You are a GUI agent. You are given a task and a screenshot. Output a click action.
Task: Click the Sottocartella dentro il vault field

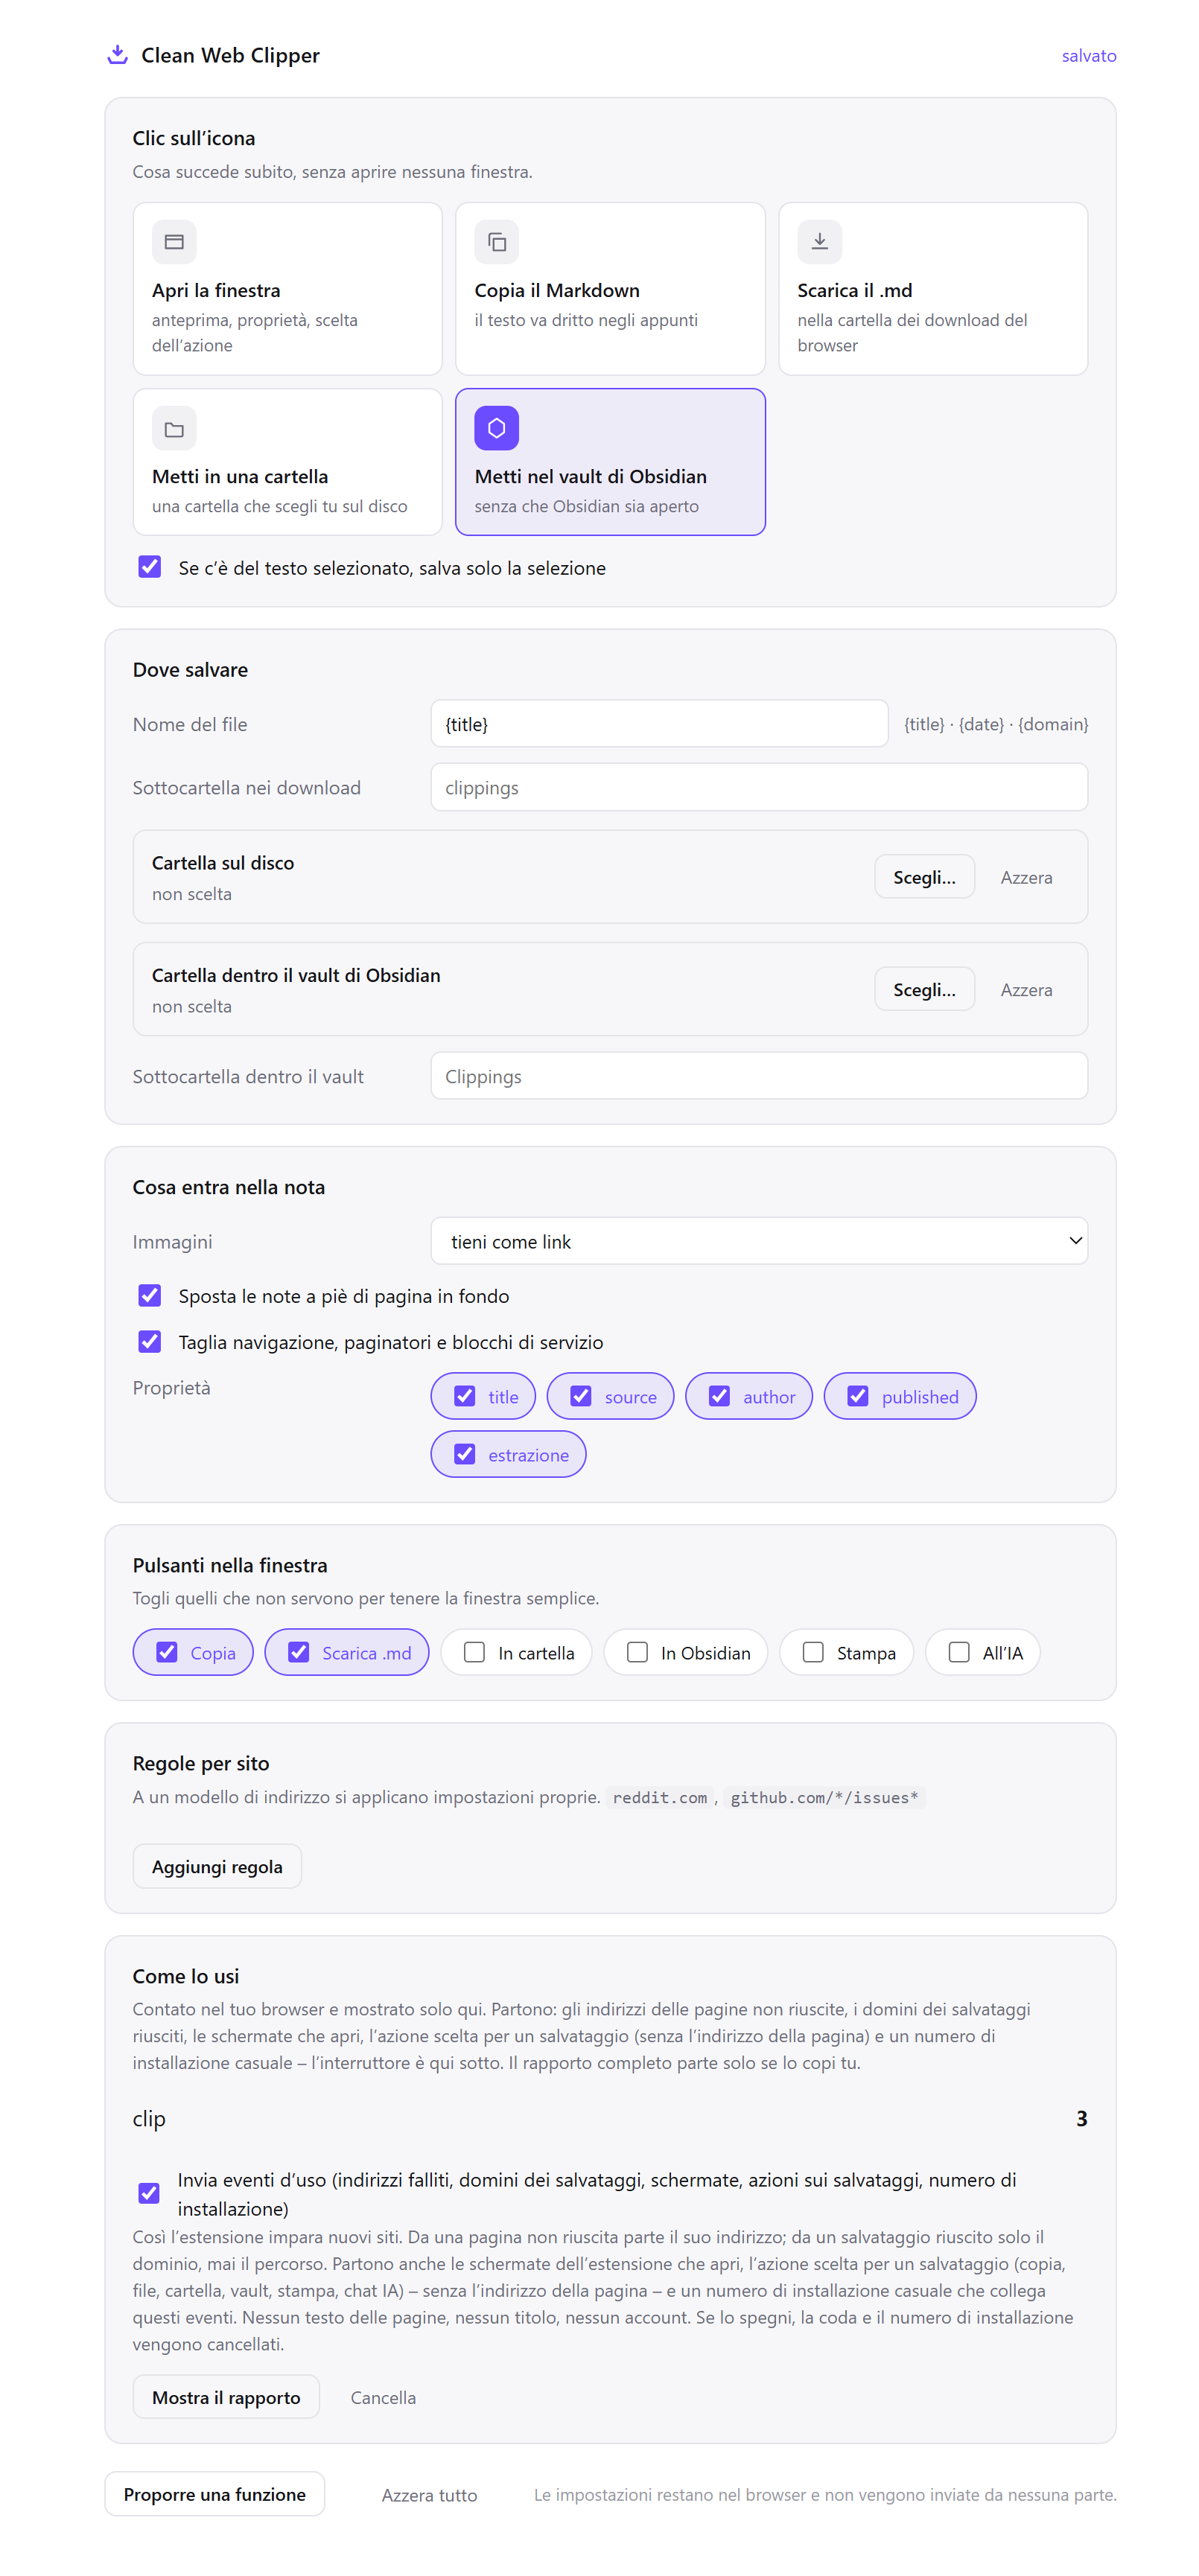759,1076
